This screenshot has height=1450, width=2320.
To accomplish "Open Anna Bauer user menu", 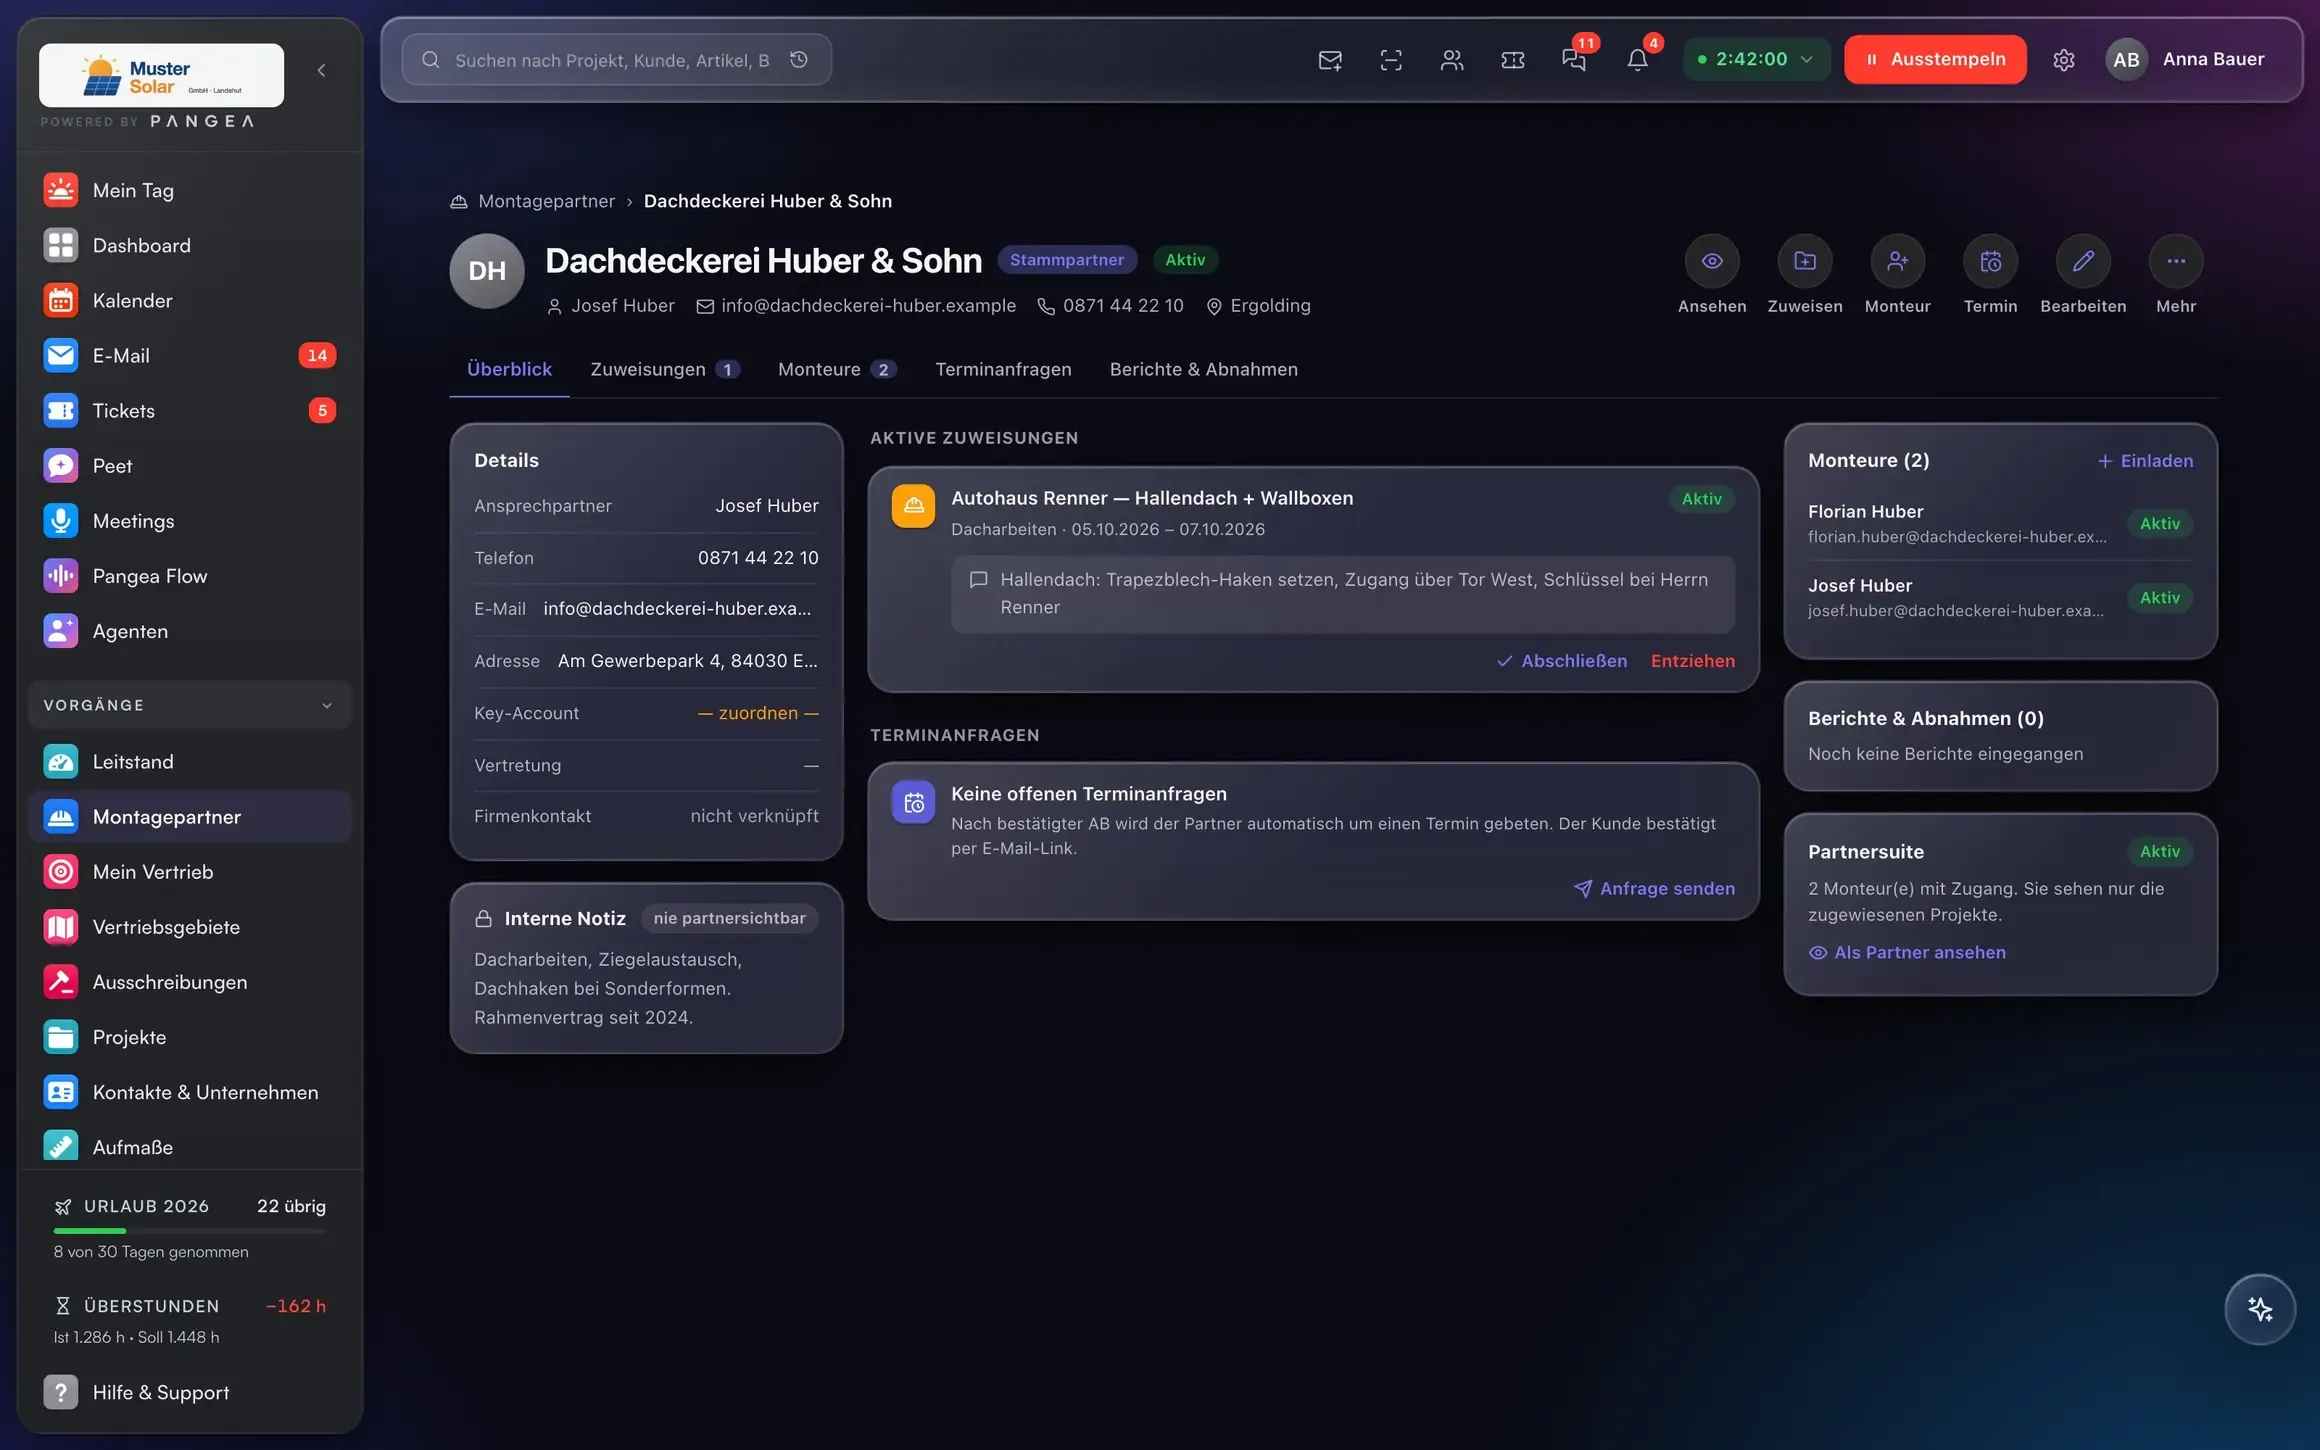I will 2186,59.
